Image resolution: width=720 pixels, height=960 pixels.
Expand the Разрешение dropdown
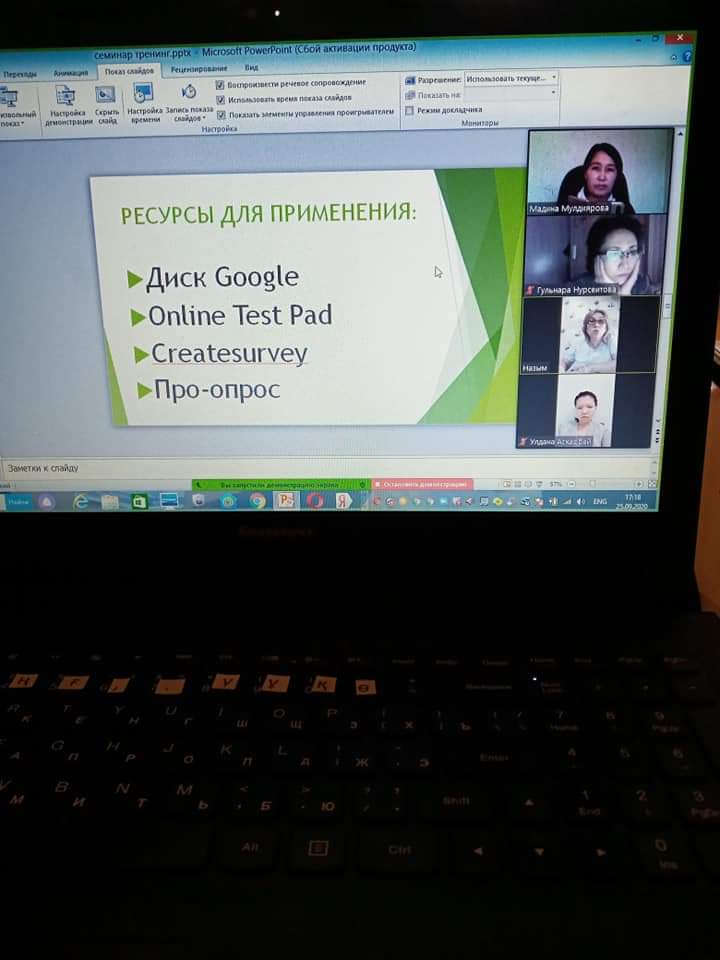pyautogui.click(x=554, y=78)
